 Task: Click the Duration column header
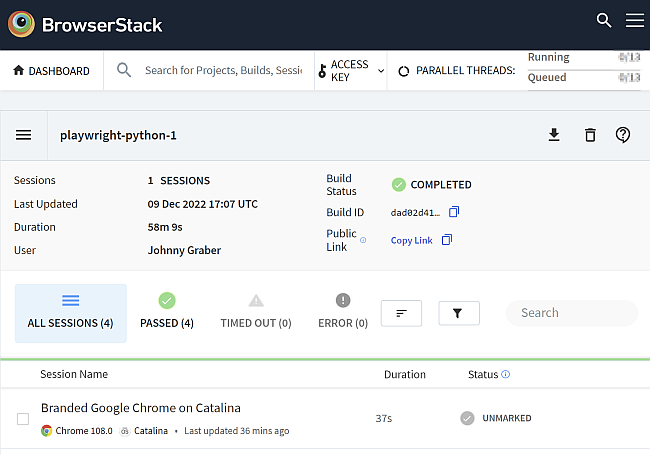[405, 375]
